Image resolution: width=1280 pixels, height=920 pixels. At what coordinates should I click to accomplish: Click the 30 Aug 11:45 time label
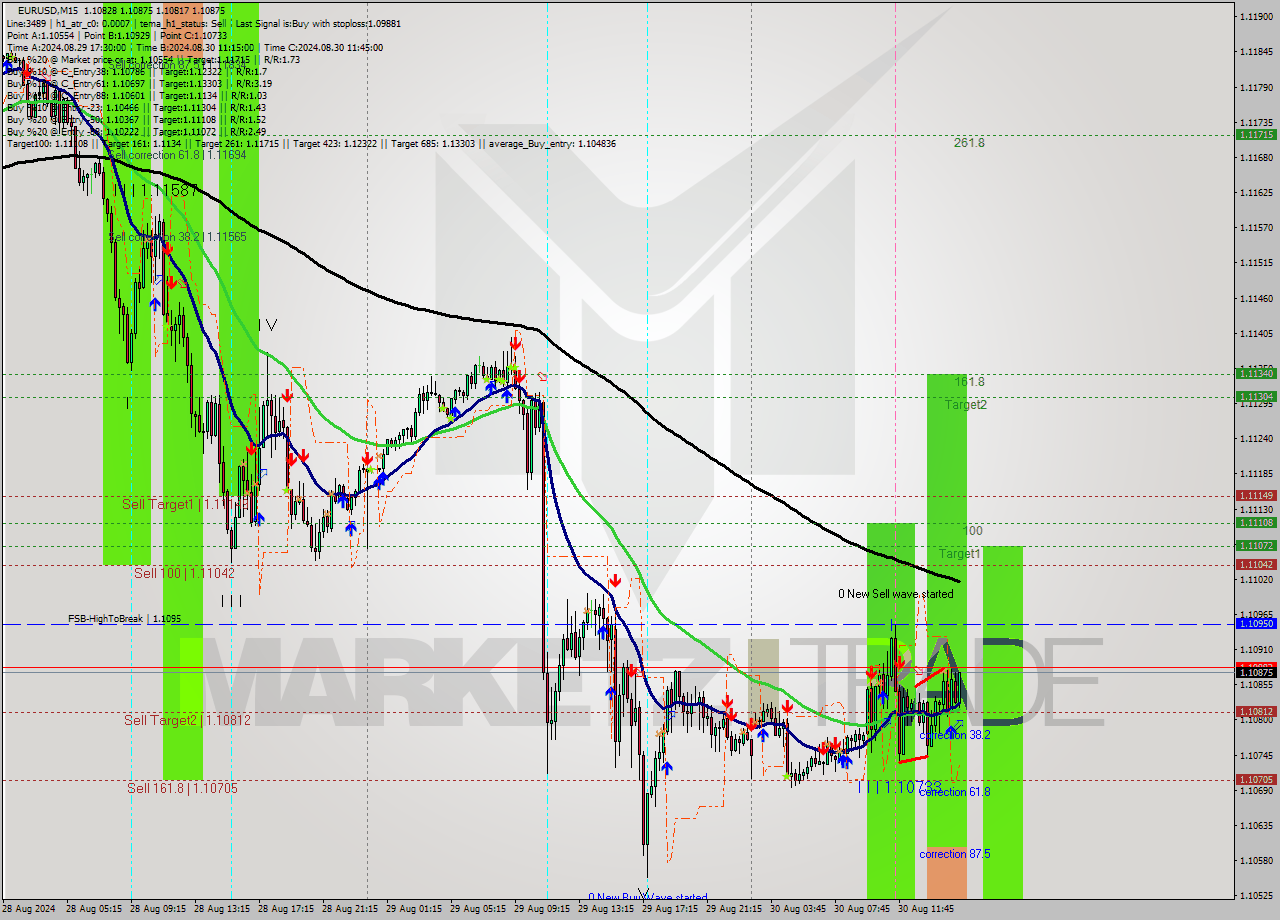point(928,909)
